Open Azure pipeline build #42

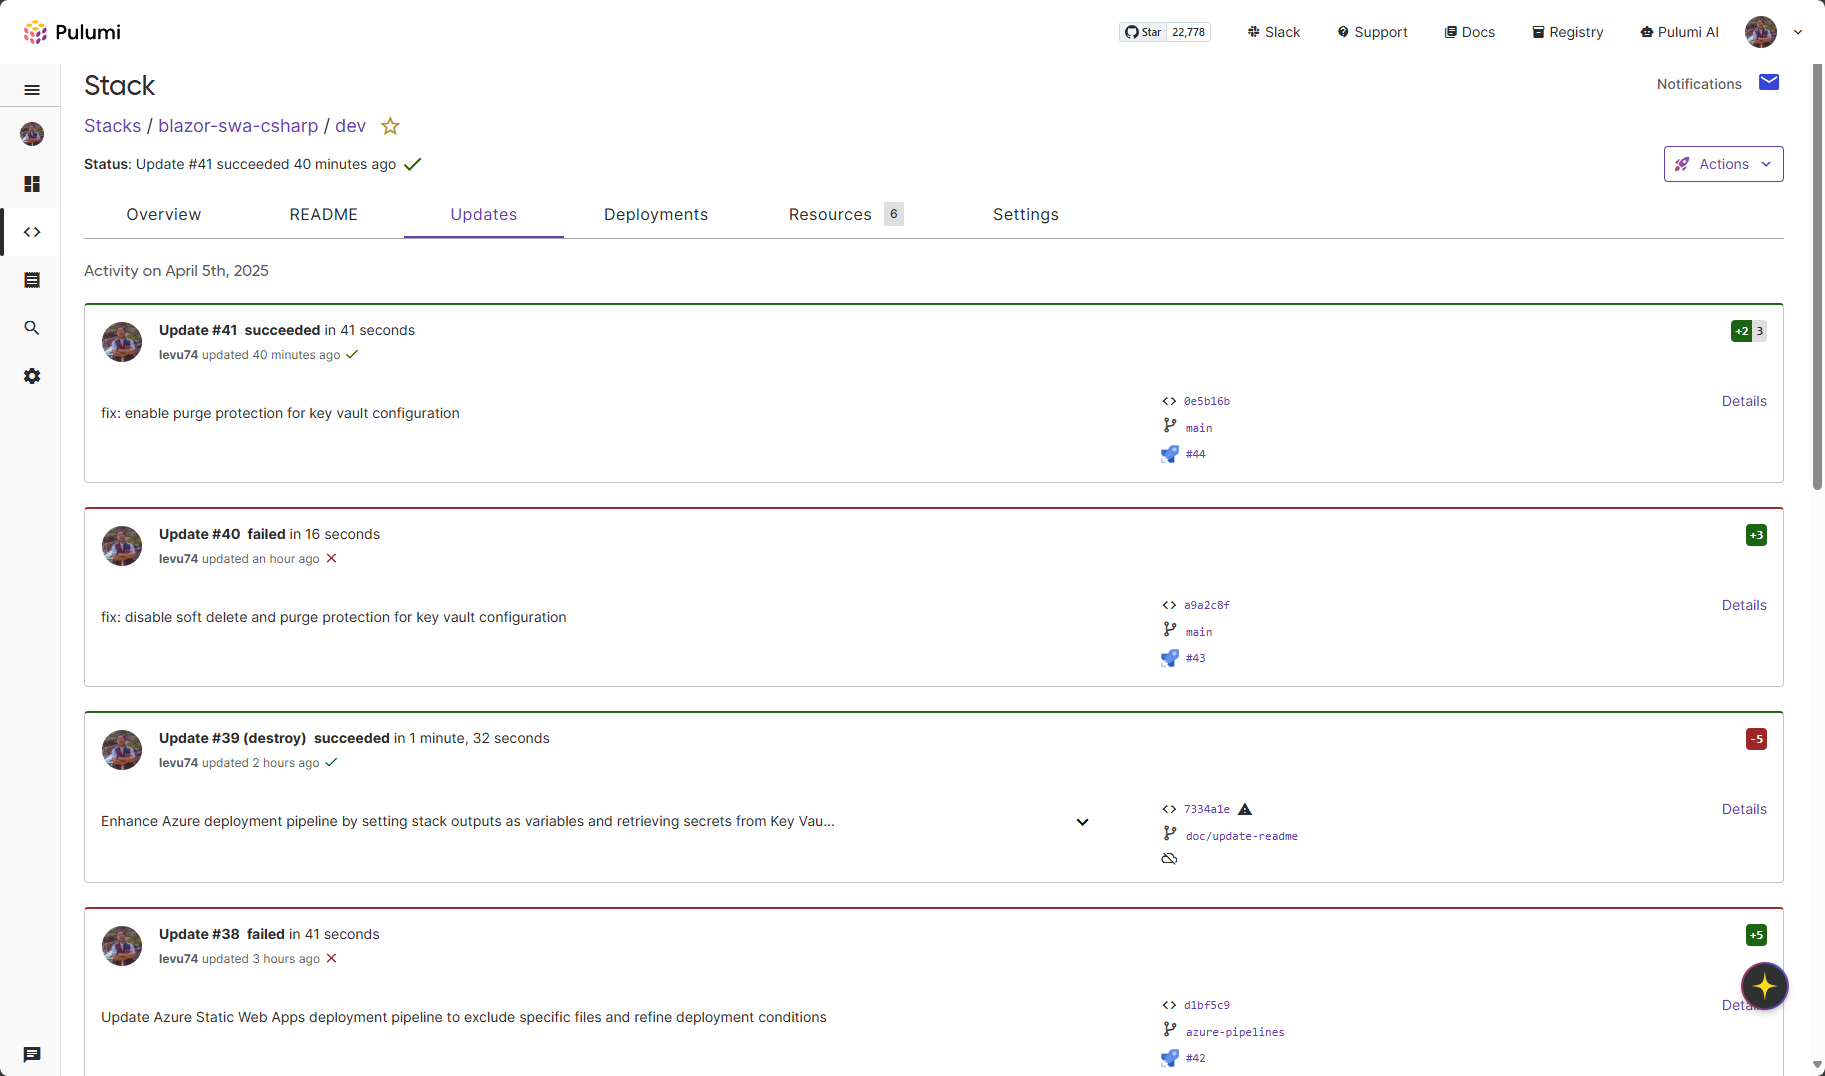[x=1196, y=1058]
